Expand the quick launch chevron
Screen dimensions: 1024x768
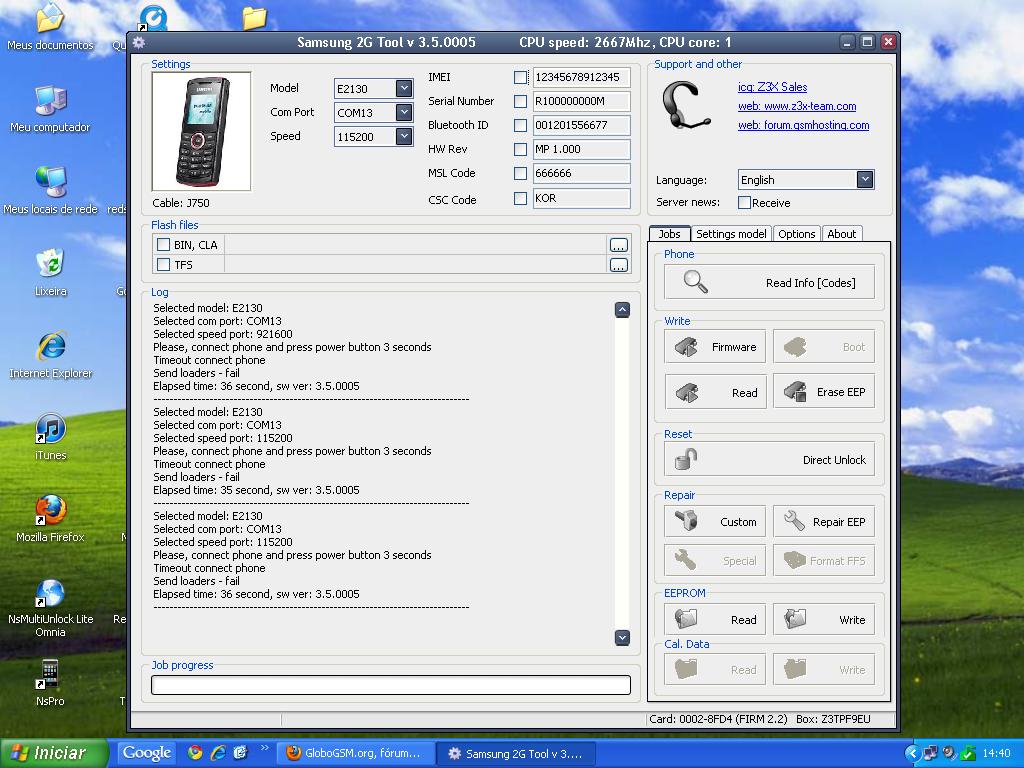264,748
